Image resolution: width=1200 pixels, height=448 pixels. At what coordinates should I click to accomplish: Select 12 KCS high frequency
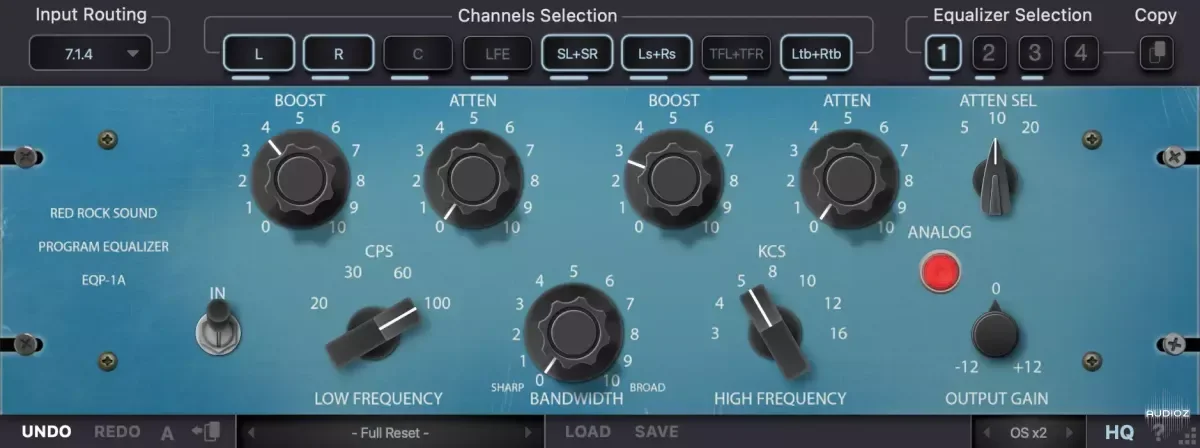coord(833,303)
